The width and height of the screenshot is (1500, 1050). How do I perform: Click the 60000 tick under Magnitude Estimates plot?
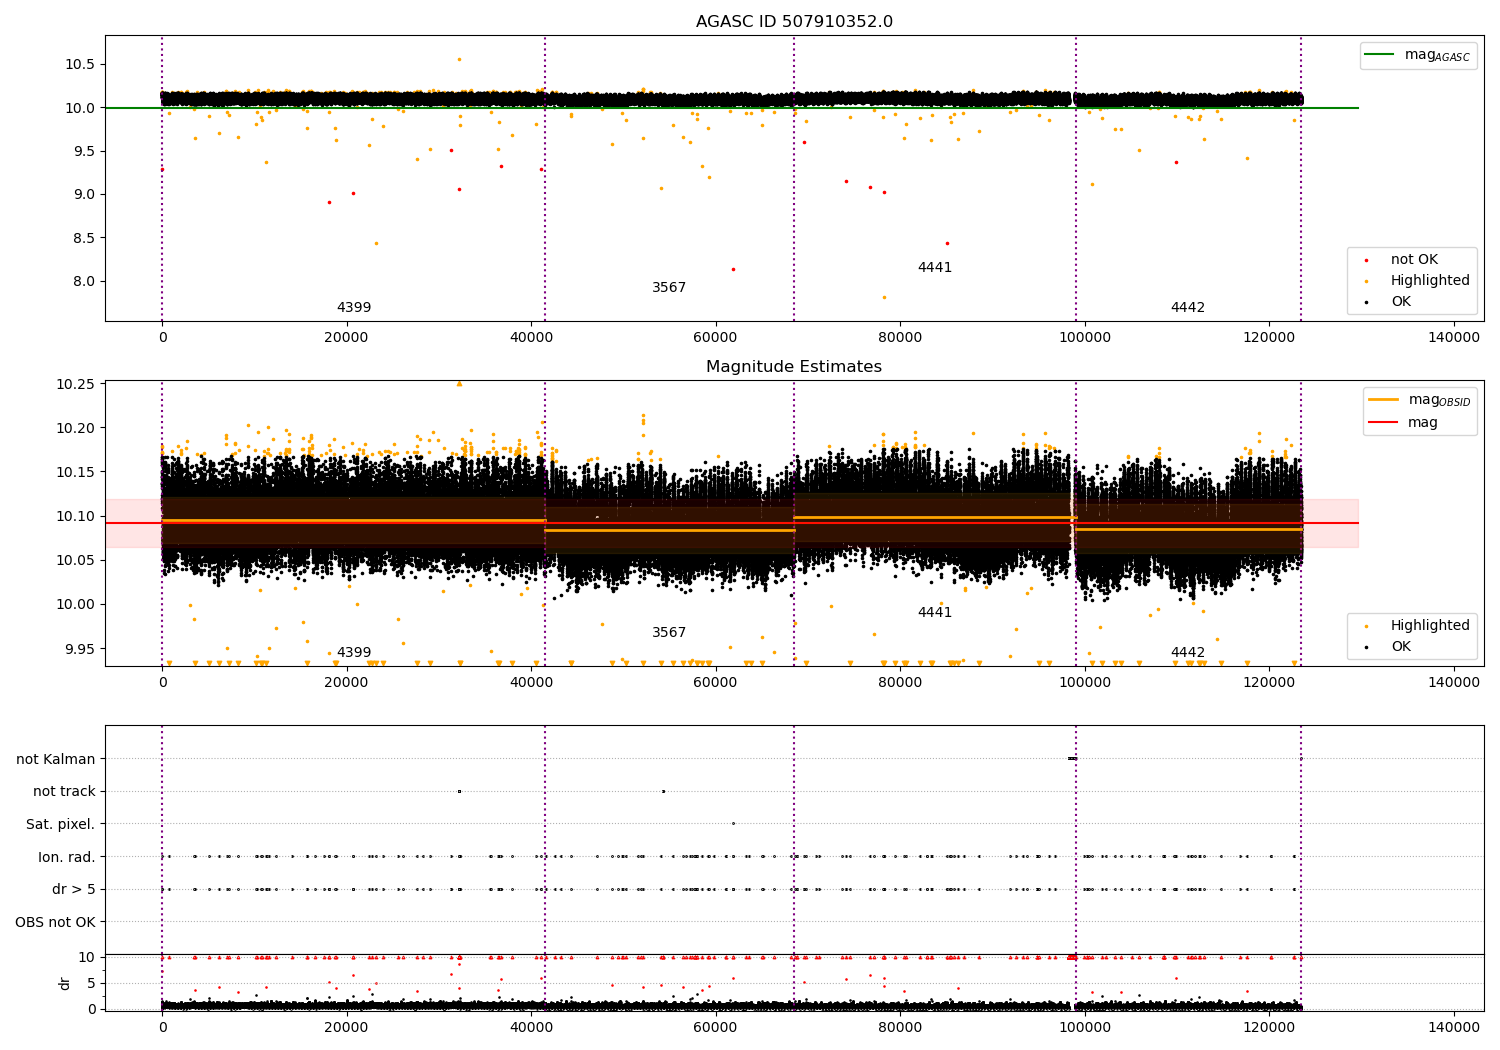[x=716, y=683]
